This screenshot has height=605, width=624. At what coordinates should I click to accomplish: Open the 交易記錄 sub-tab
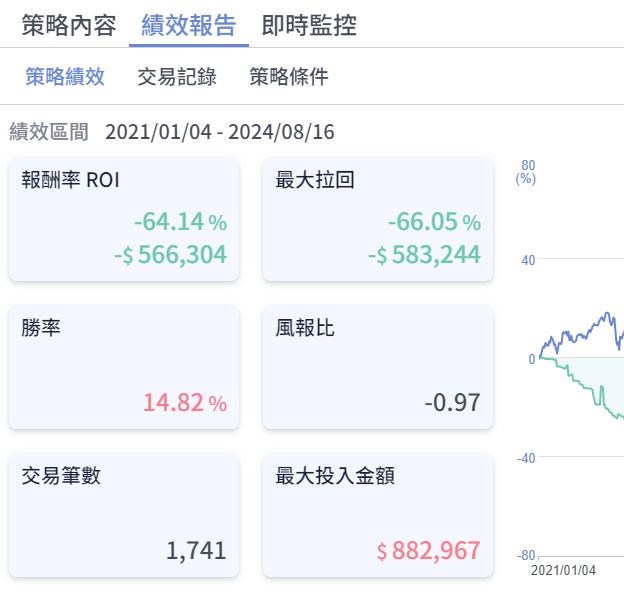(177, 77)
